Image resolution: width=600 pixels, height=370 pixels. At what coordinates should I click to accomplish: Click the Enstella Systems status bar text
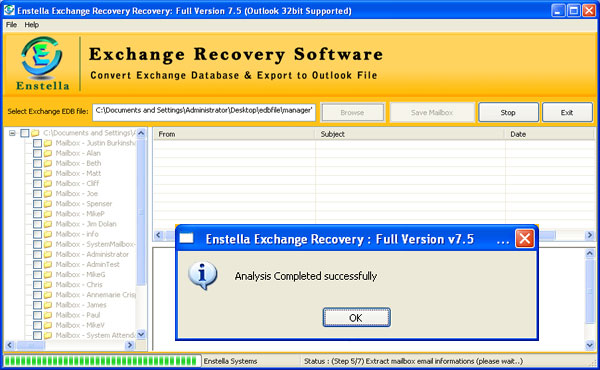tap(230, 361)
